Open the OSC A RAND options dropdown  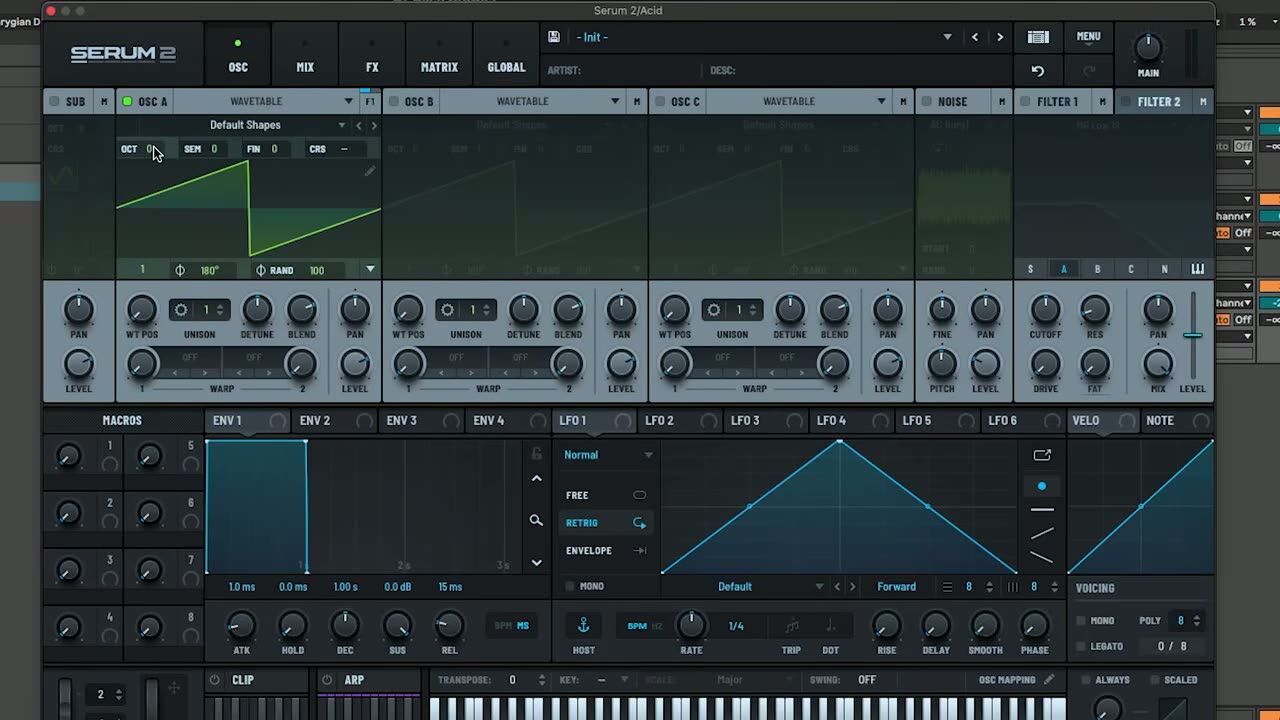coord(370,270)
